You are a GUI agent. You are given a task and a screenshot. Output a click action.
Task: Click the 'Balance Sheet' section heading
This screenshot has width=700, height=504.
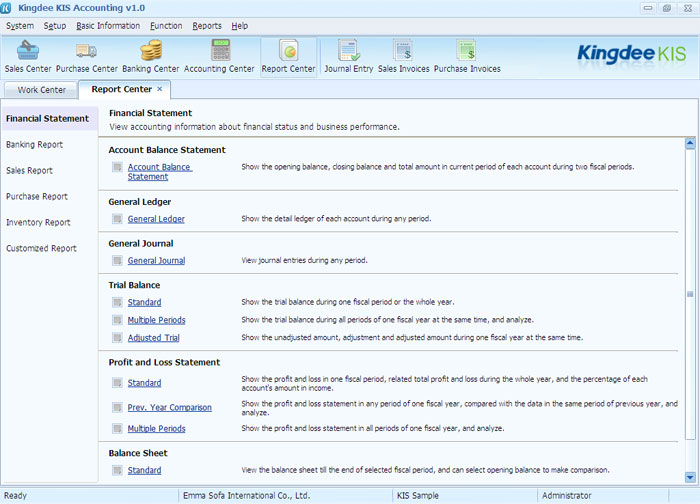click(138, 453)
